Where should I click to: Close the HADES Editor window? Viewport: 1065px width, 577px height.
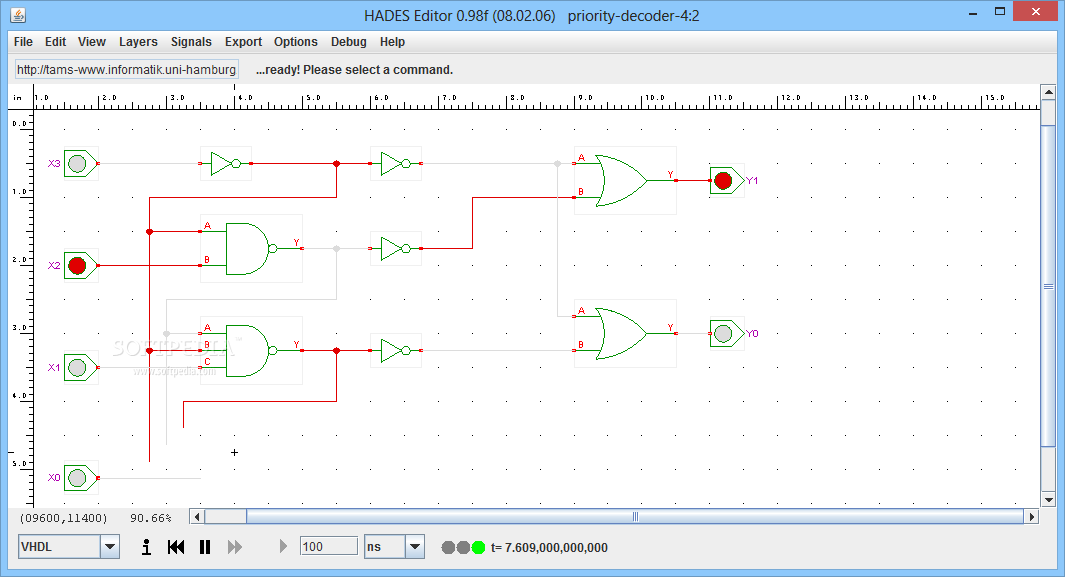(x=1036, y=12)
